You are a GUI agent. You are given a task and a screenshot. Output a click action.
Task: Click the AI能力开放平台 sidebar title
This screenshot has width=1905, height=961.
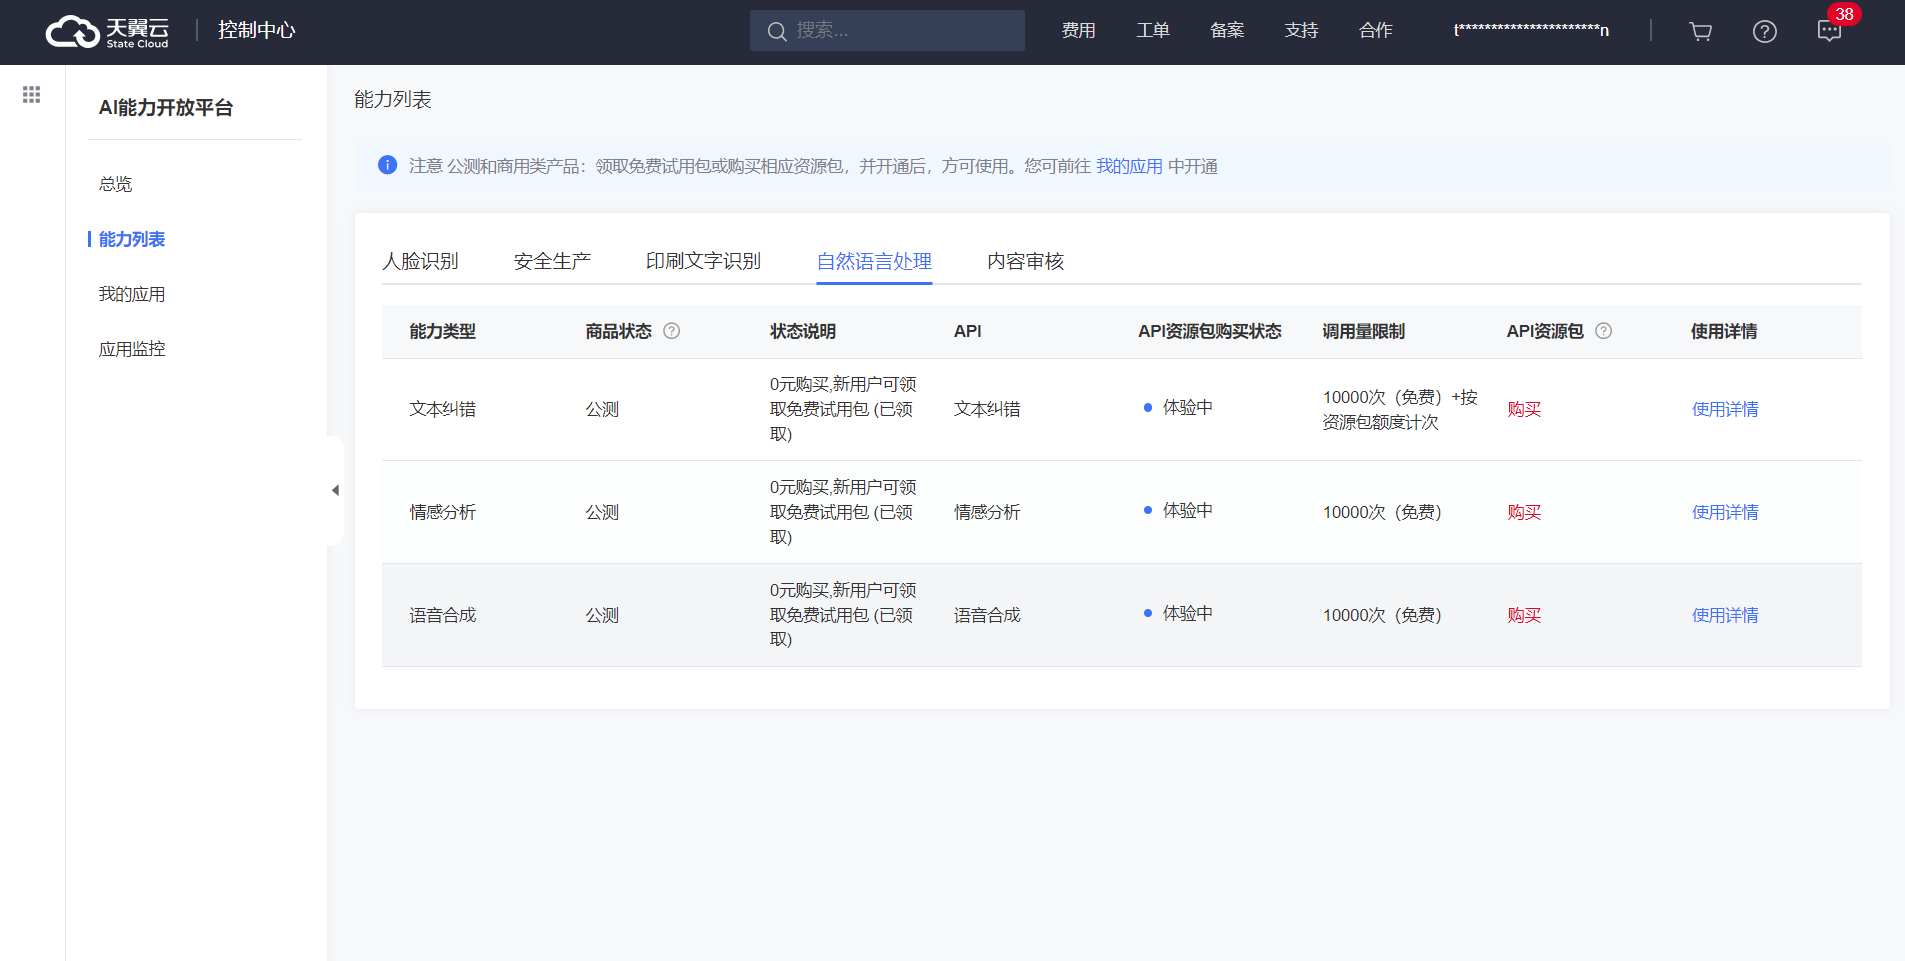(166, 107)
